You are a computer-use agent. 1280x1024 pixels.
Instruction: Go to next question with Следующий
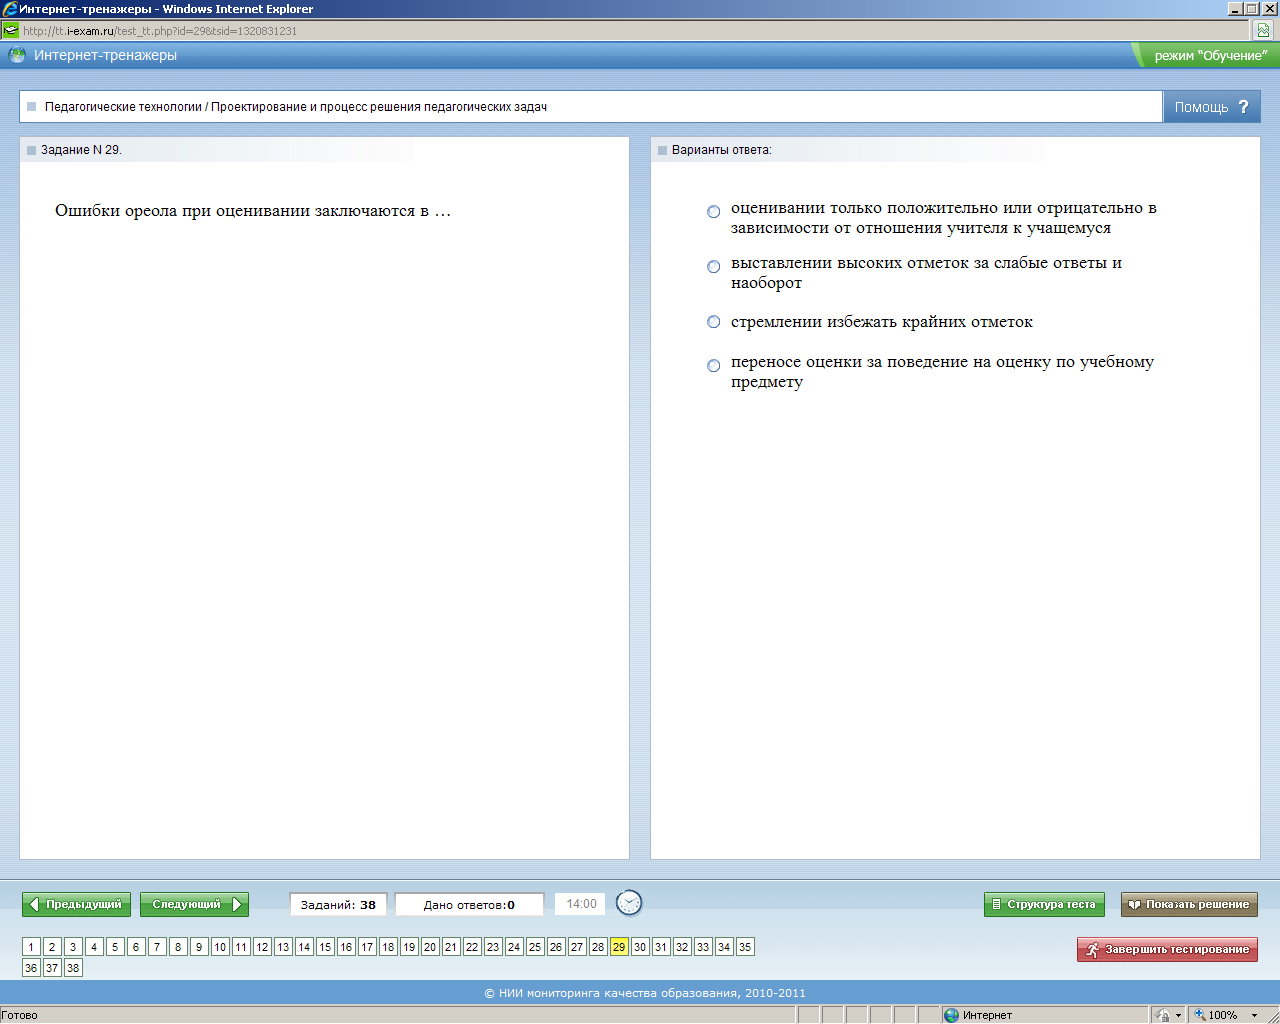[194, 904]
